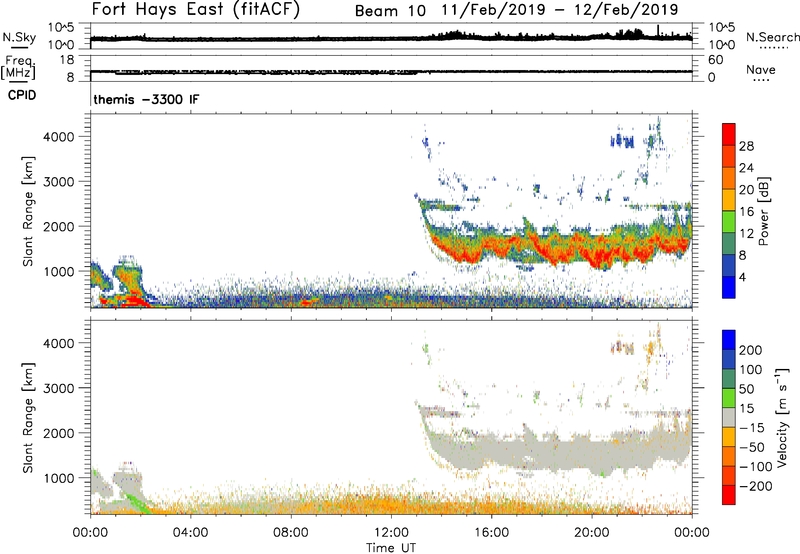Image resolution: width=800 pixels, height=554 pixels.
Task: Click the frequency trace in the Freq. panel
Action: 391,71
